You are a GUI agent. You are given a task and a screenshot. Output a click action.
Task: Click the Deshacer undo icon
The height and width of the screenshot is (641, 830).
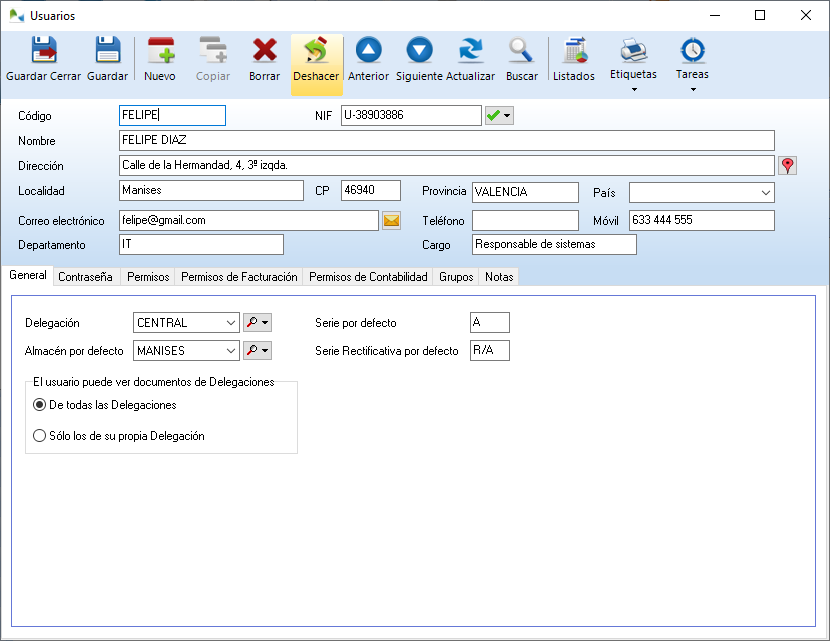pos(316,55)
